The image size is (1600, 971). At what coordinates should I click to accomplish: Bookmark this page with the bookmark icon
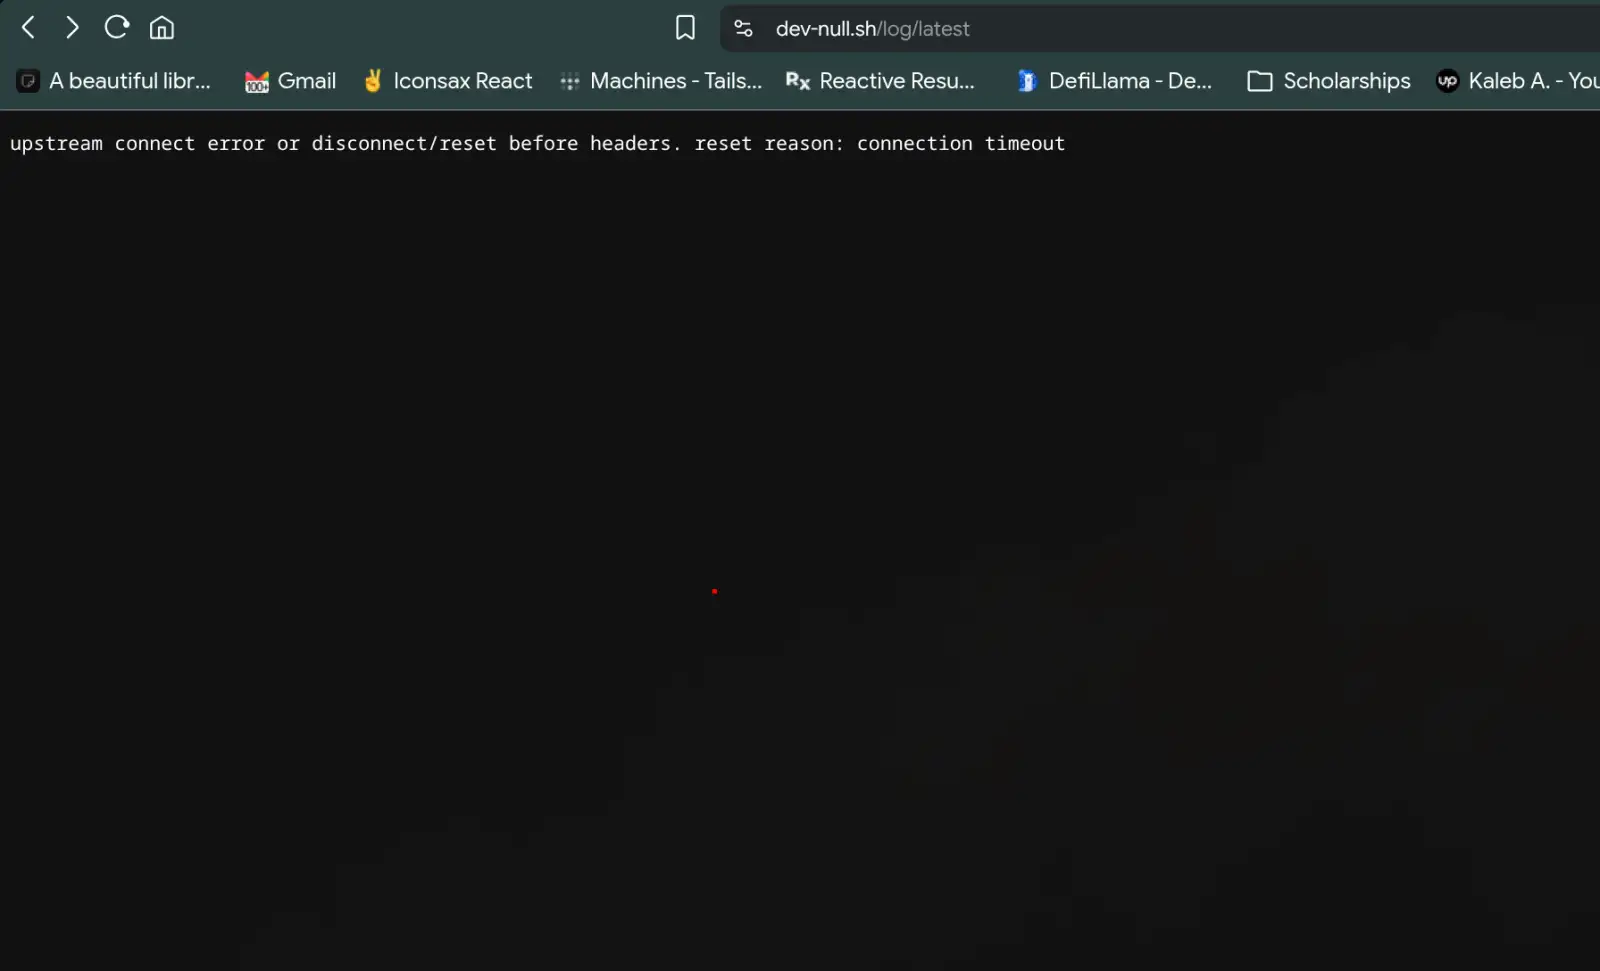pos(685,28)
